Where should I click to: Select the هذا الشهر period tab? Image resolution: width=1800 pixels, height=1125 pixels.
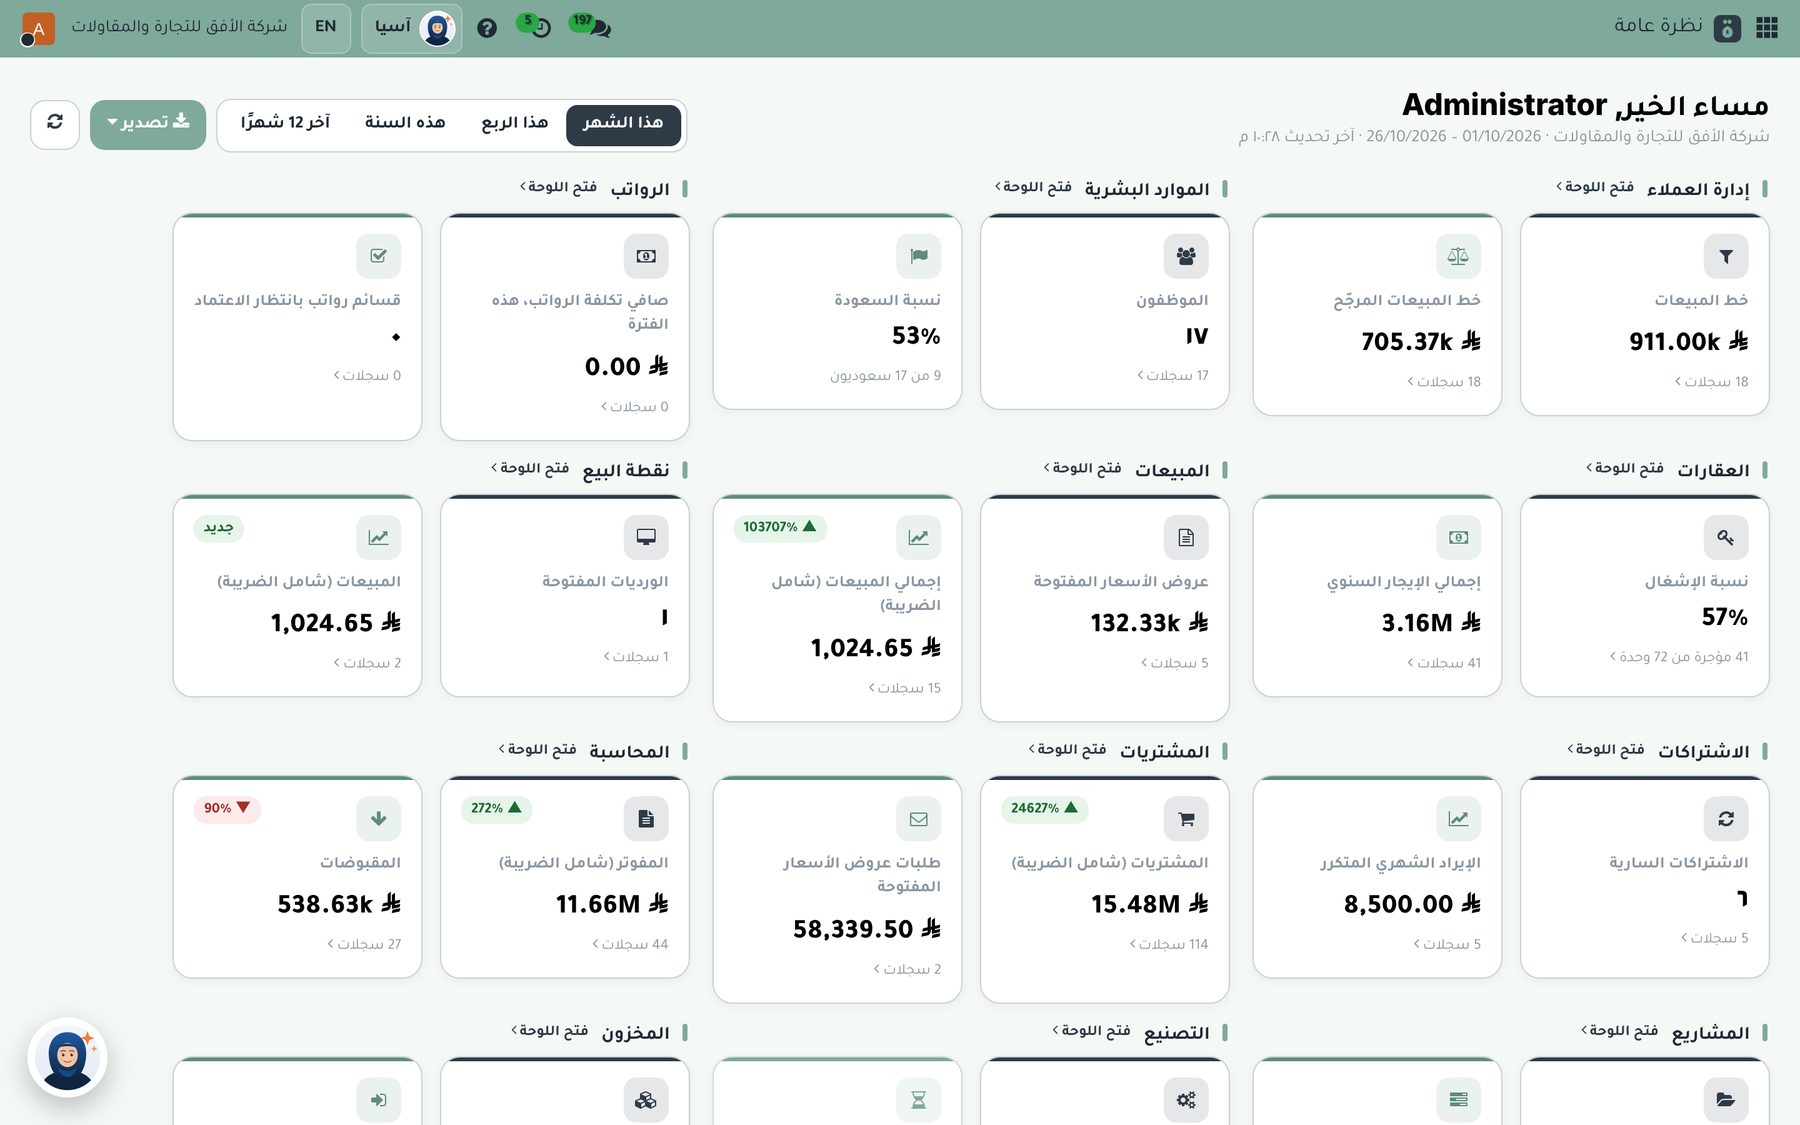[x=623, y=124]
